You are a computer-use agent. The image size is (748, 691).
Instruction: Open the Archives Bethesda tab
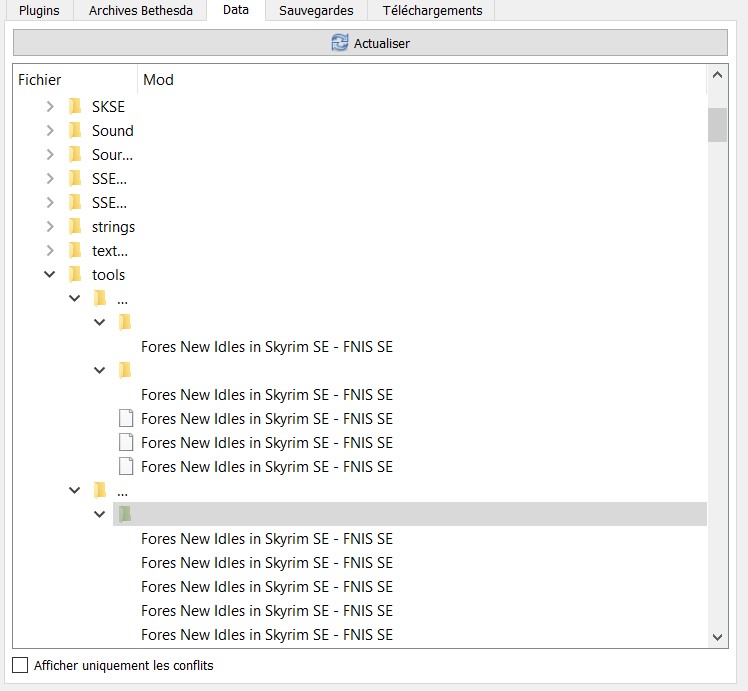pos(141,10)
